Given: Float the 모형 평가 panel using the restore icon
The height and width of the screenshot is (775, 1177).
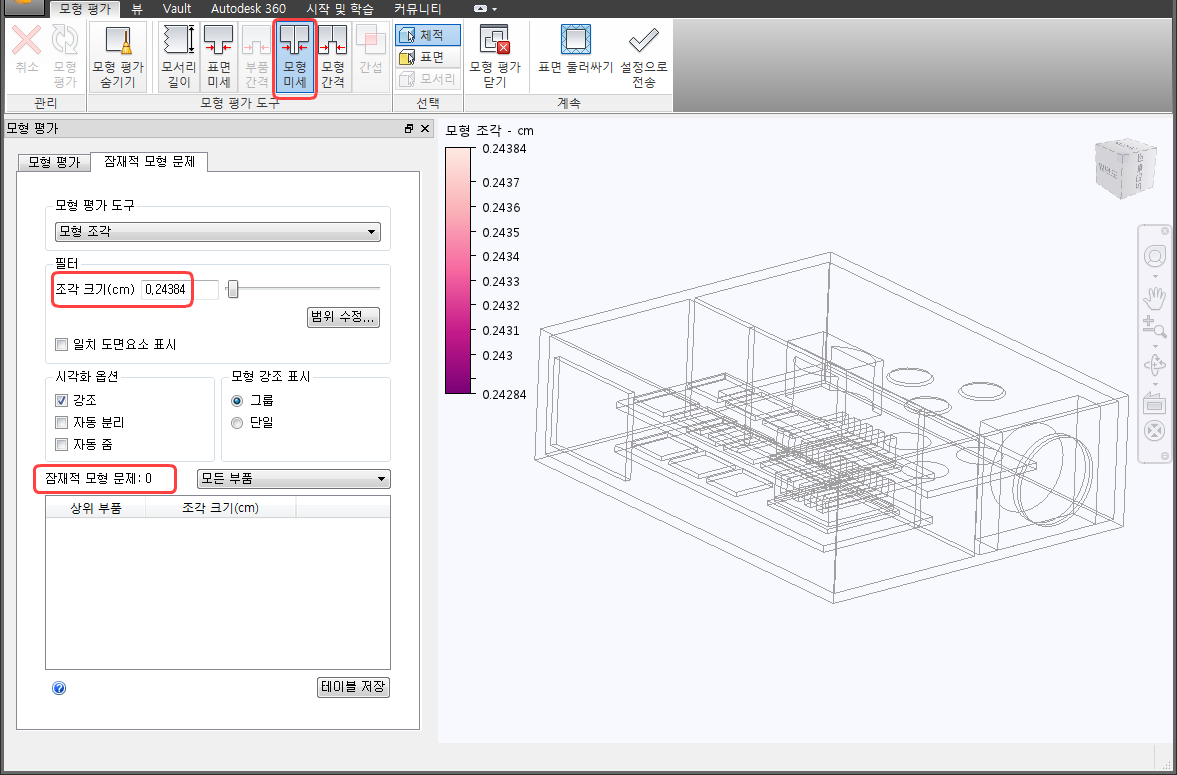Looking at the screenshot, I should click(x=409, y=128).
